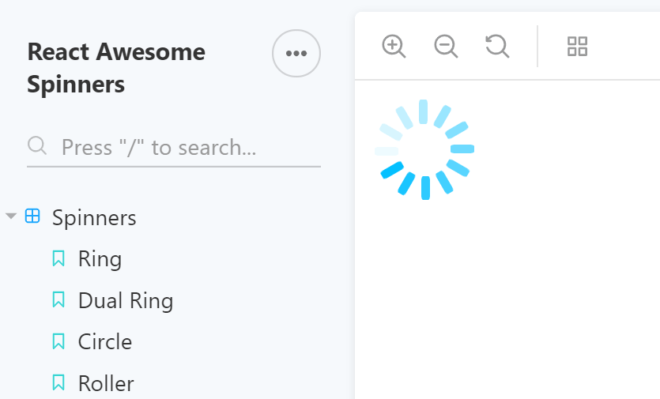The width and height of the screenshot is (660, 399).
Task: Click the bookmark icon beside Dual Ring
Action: click(59, 300)
